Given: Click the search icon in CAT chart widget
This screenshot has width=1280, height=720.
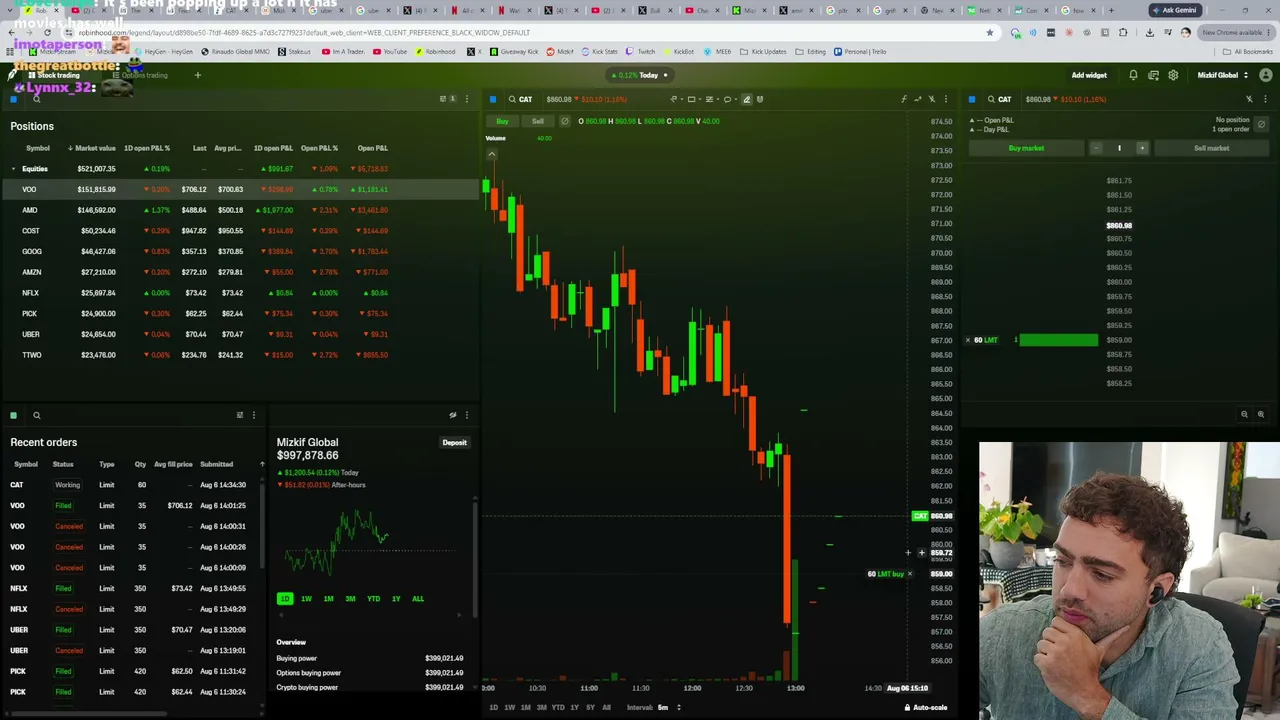Looking at the screenshot, I should pos(511,99).
